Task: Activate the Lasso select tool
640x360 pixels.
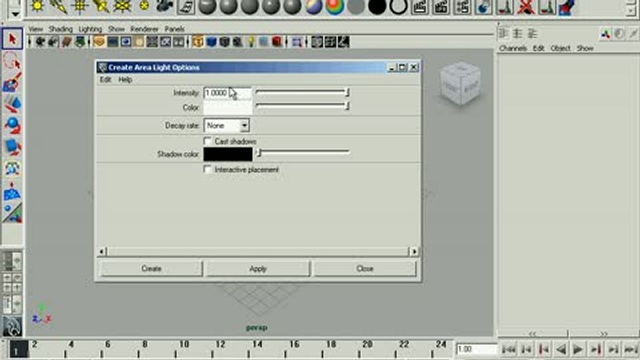Action: tap(12, 61)
